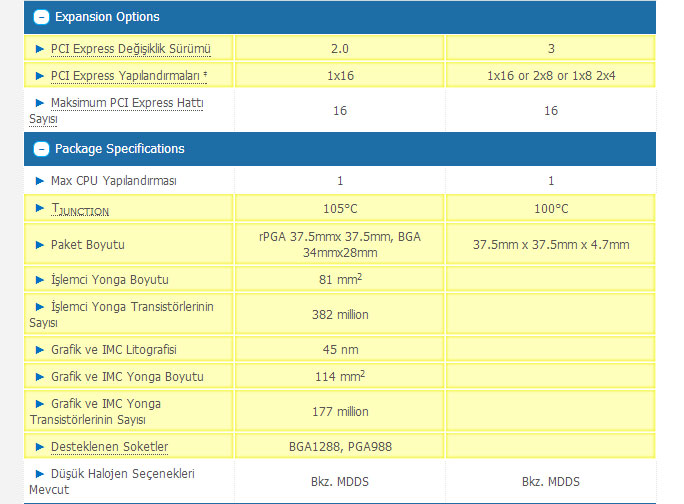Click Bkz. MDDS in the first processor column

340,482
